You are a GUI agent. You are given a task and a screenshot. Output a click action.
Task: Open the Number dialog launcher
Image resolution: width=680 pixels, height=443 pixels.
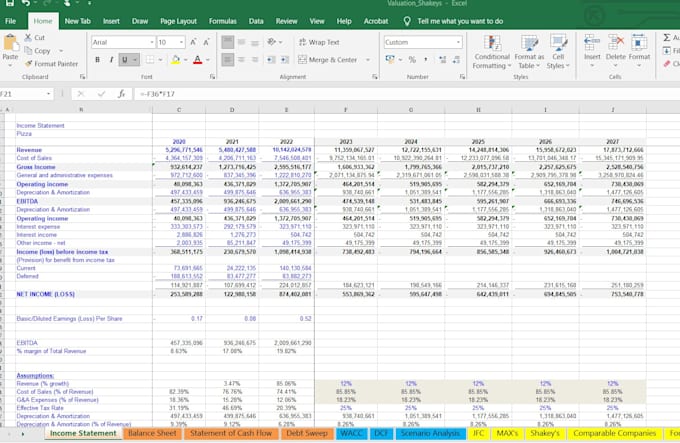pyautogui.click(x=462, y=77)
